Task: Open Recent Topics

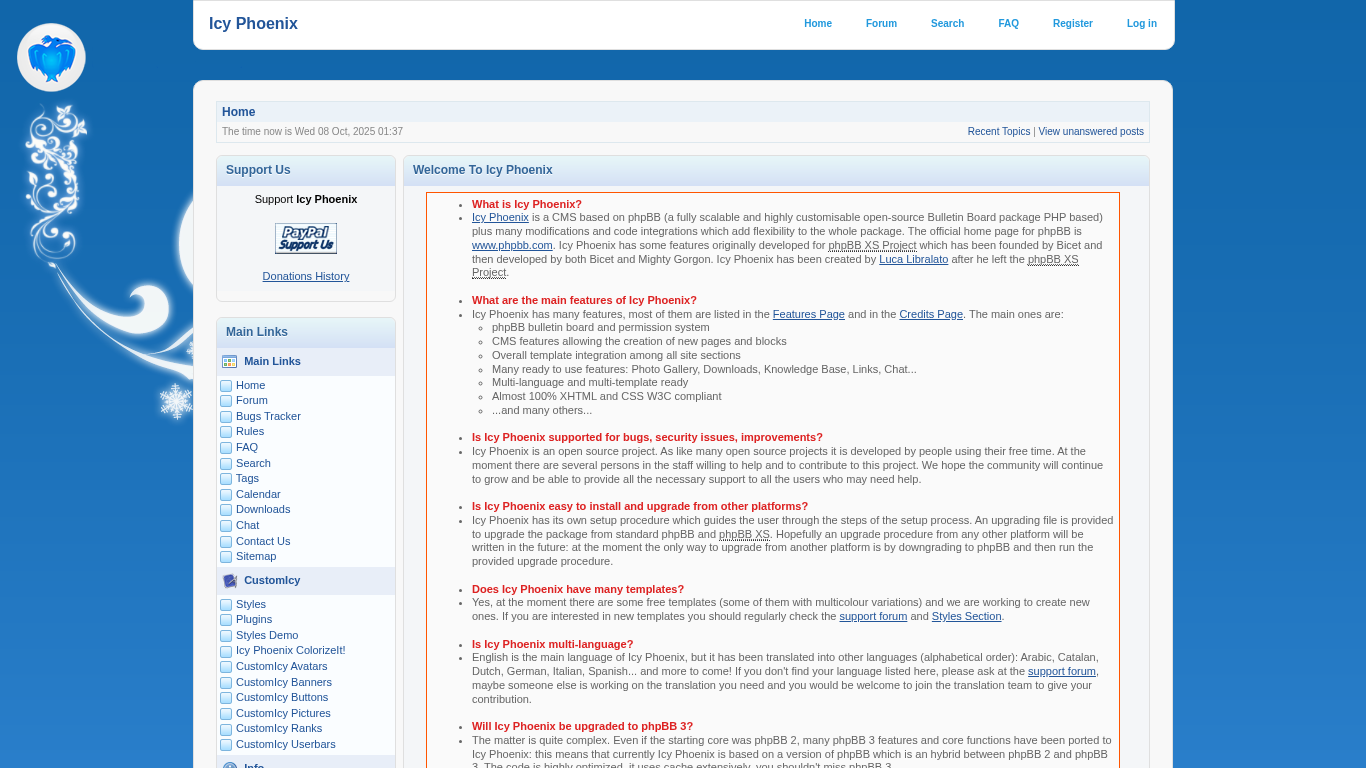Action: tap(999, 132)
